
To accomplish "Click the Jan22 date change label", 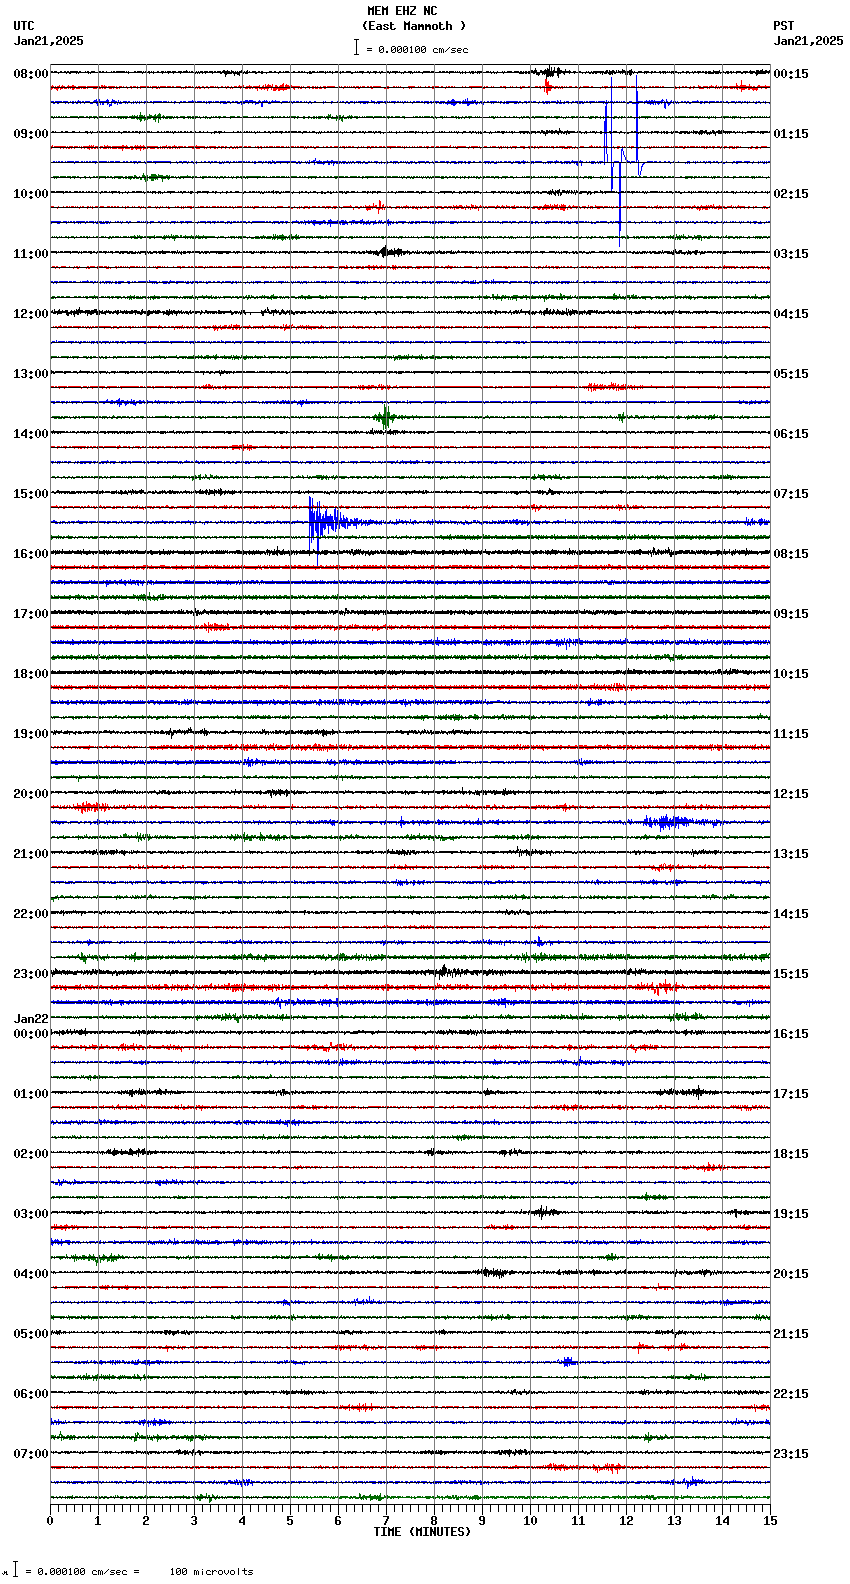I will tap(31, 1019).
